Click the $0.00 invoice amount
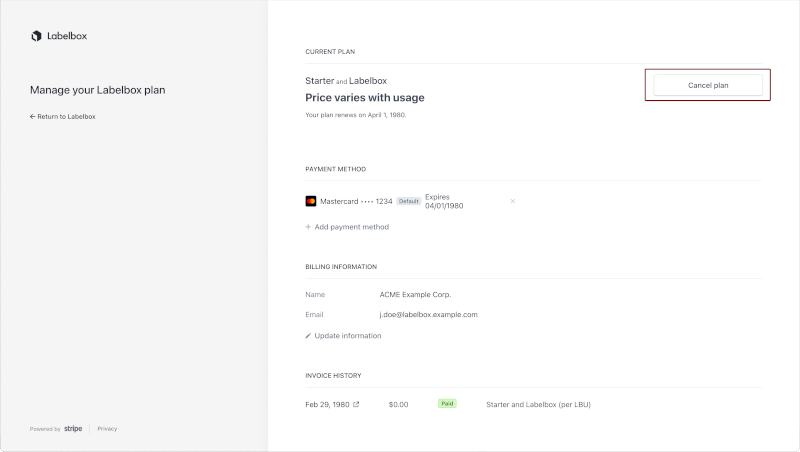The image size is (800, 452). pos(398,405)
